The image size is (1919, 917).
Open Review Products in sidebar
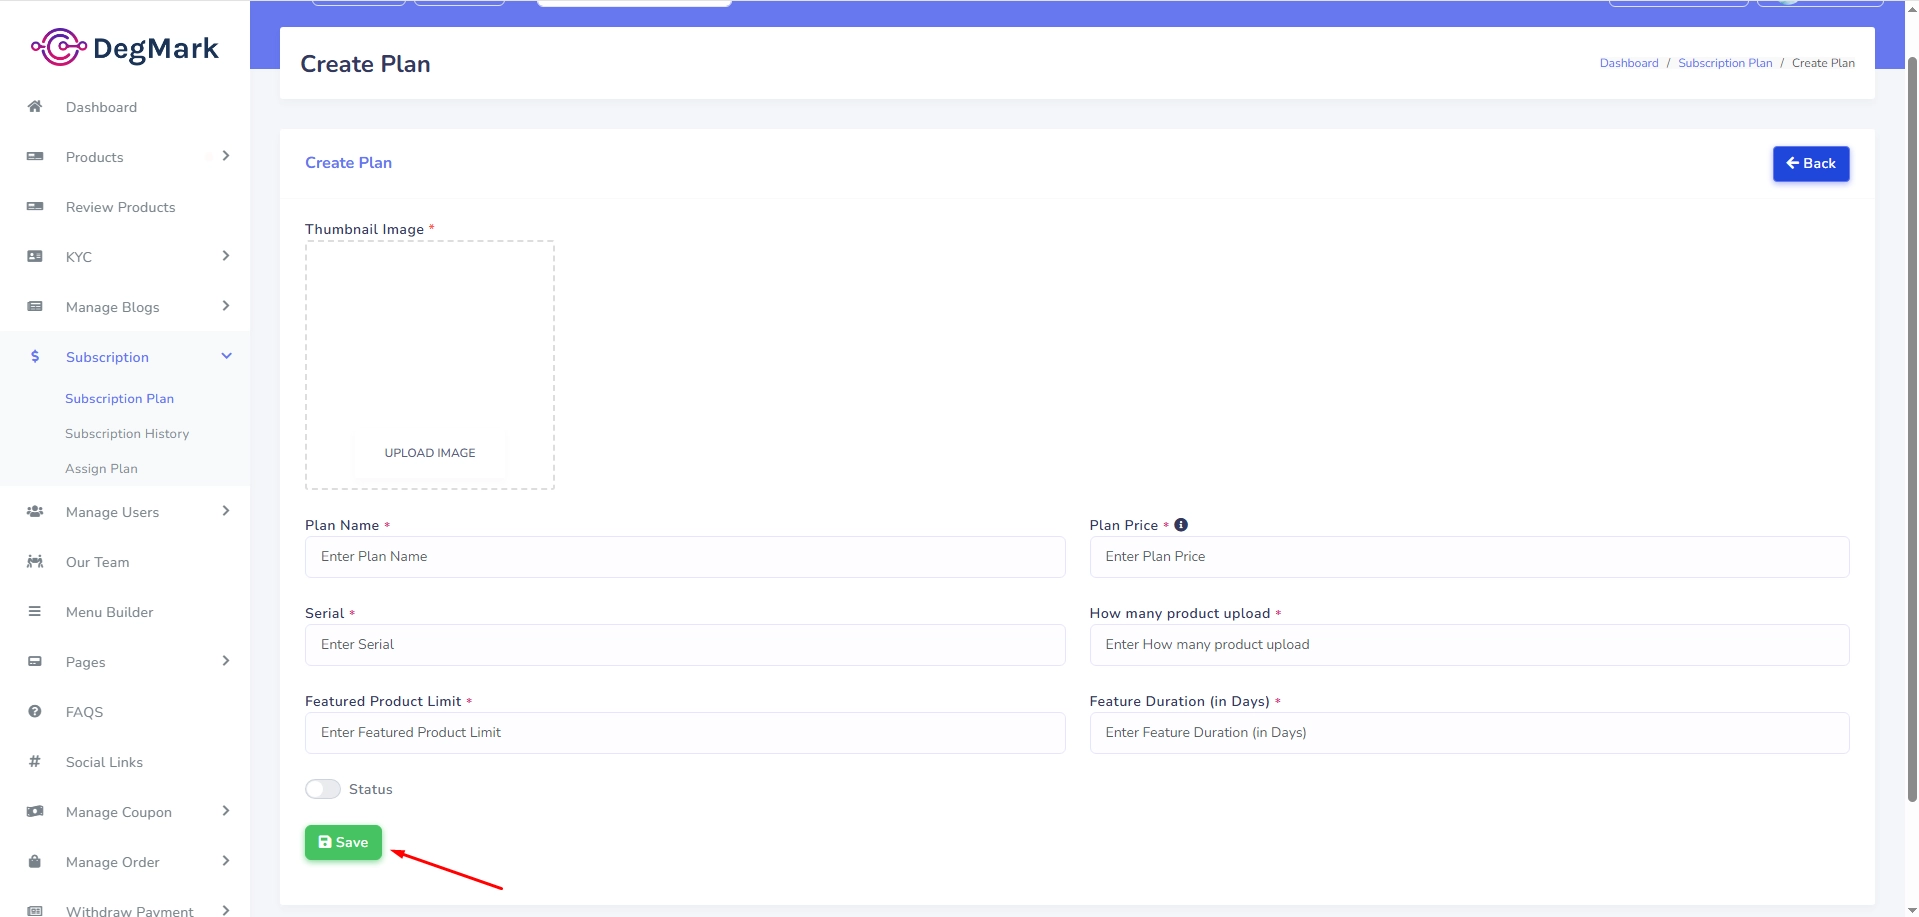point(120,207)
